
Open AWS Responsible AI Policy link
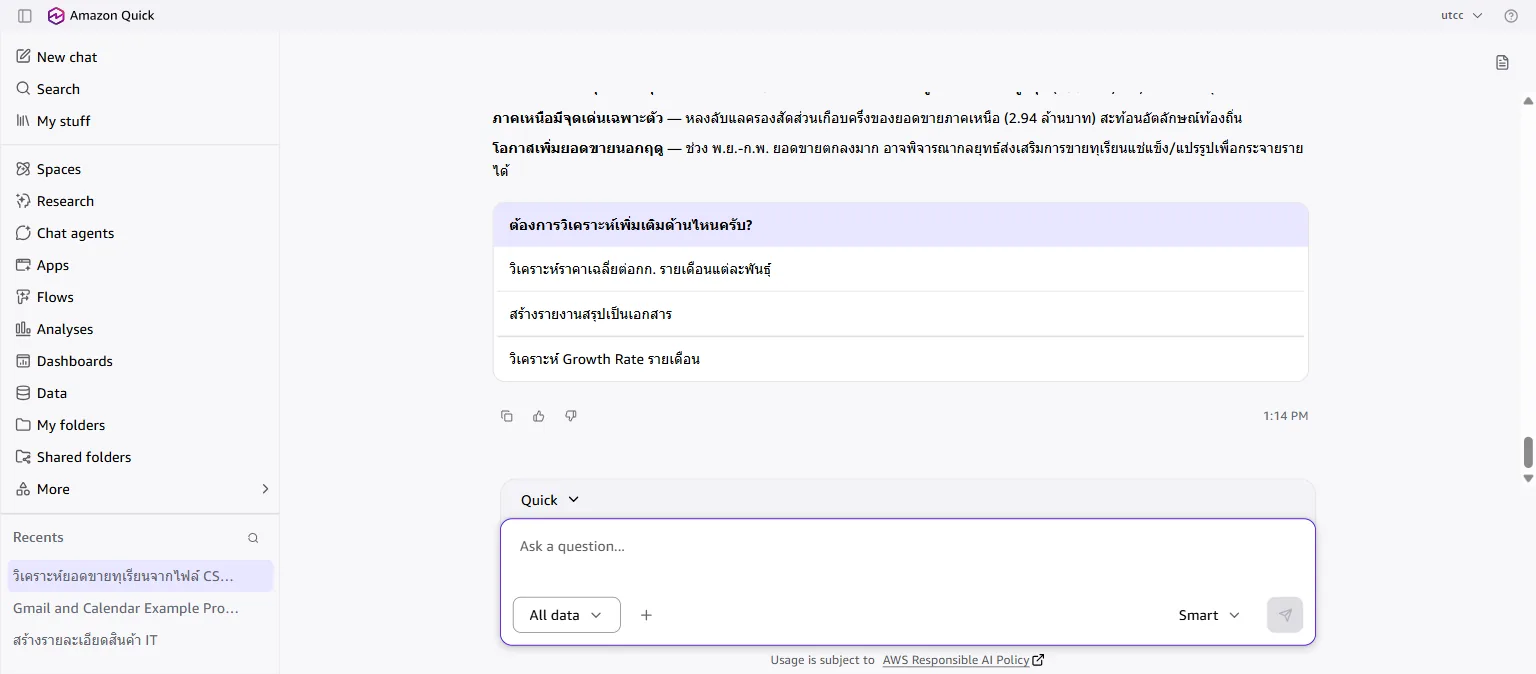point(963,660)
